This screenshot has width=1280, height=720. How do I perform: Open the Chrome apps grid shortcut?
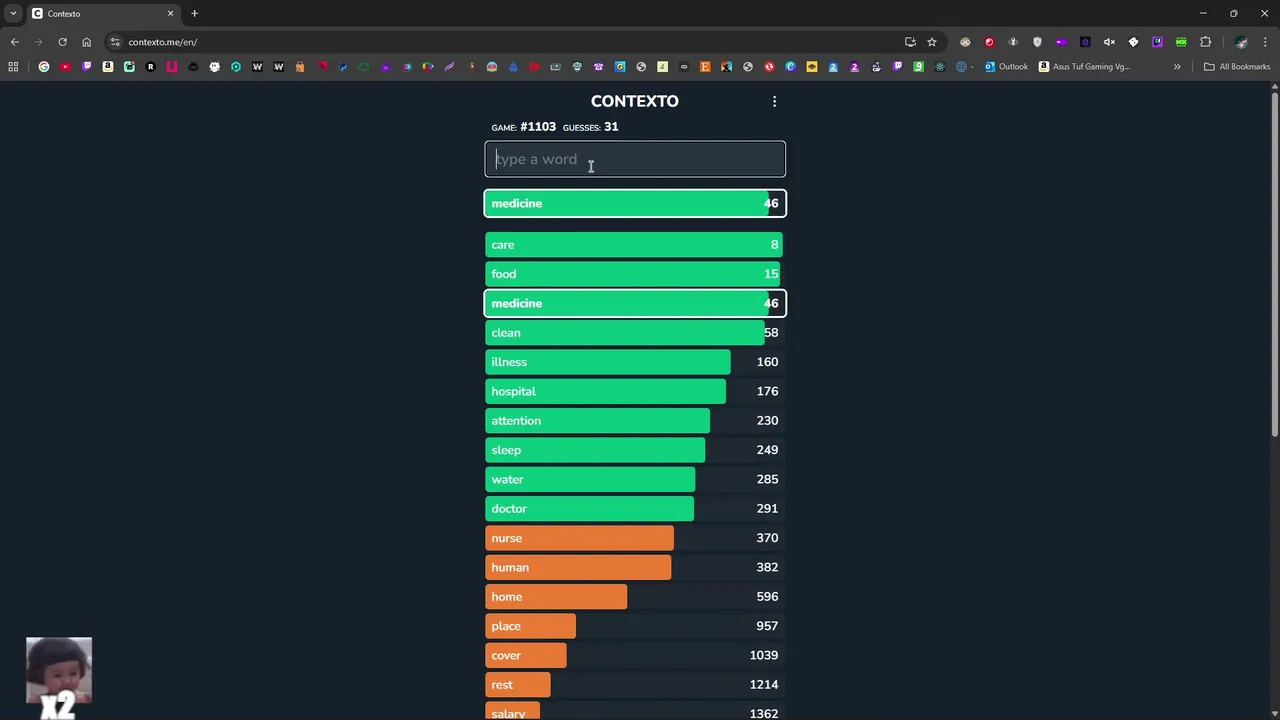[x=13, y=67]
